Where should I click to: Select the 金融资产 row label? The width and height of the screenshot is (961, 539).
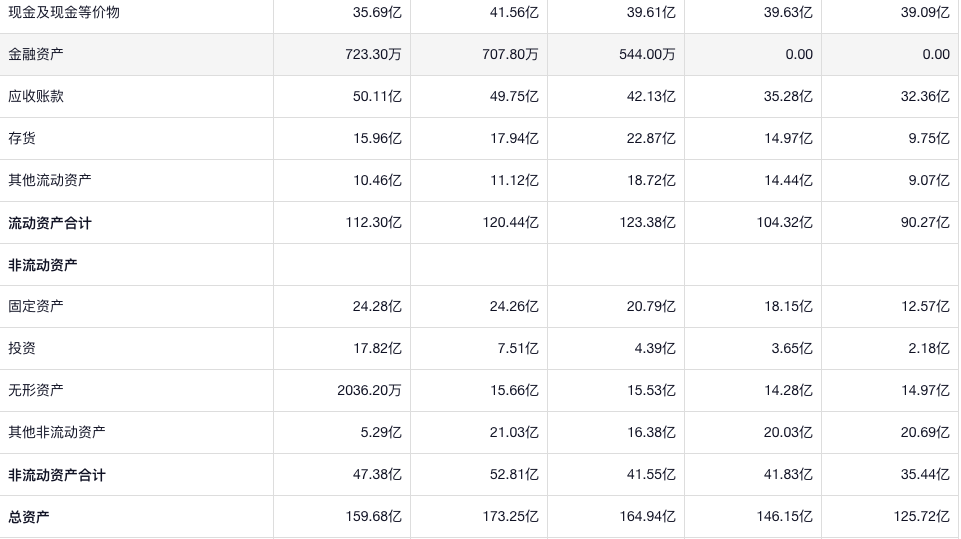(36, 55)
